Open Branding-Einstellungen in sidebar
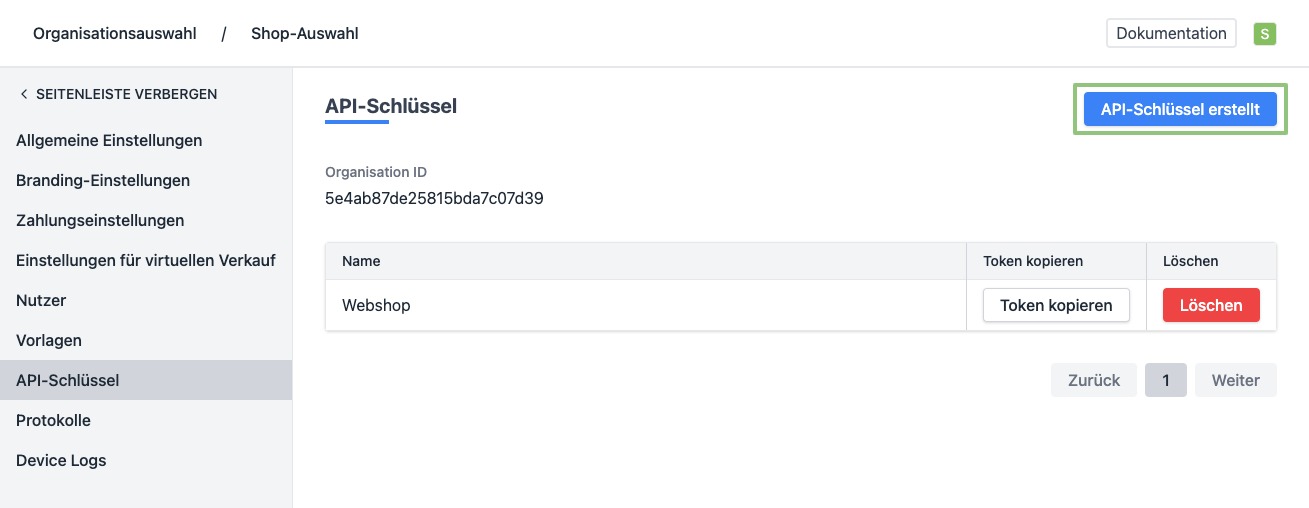Viewport: 1309px width, 508px height. tap(103, 180)
